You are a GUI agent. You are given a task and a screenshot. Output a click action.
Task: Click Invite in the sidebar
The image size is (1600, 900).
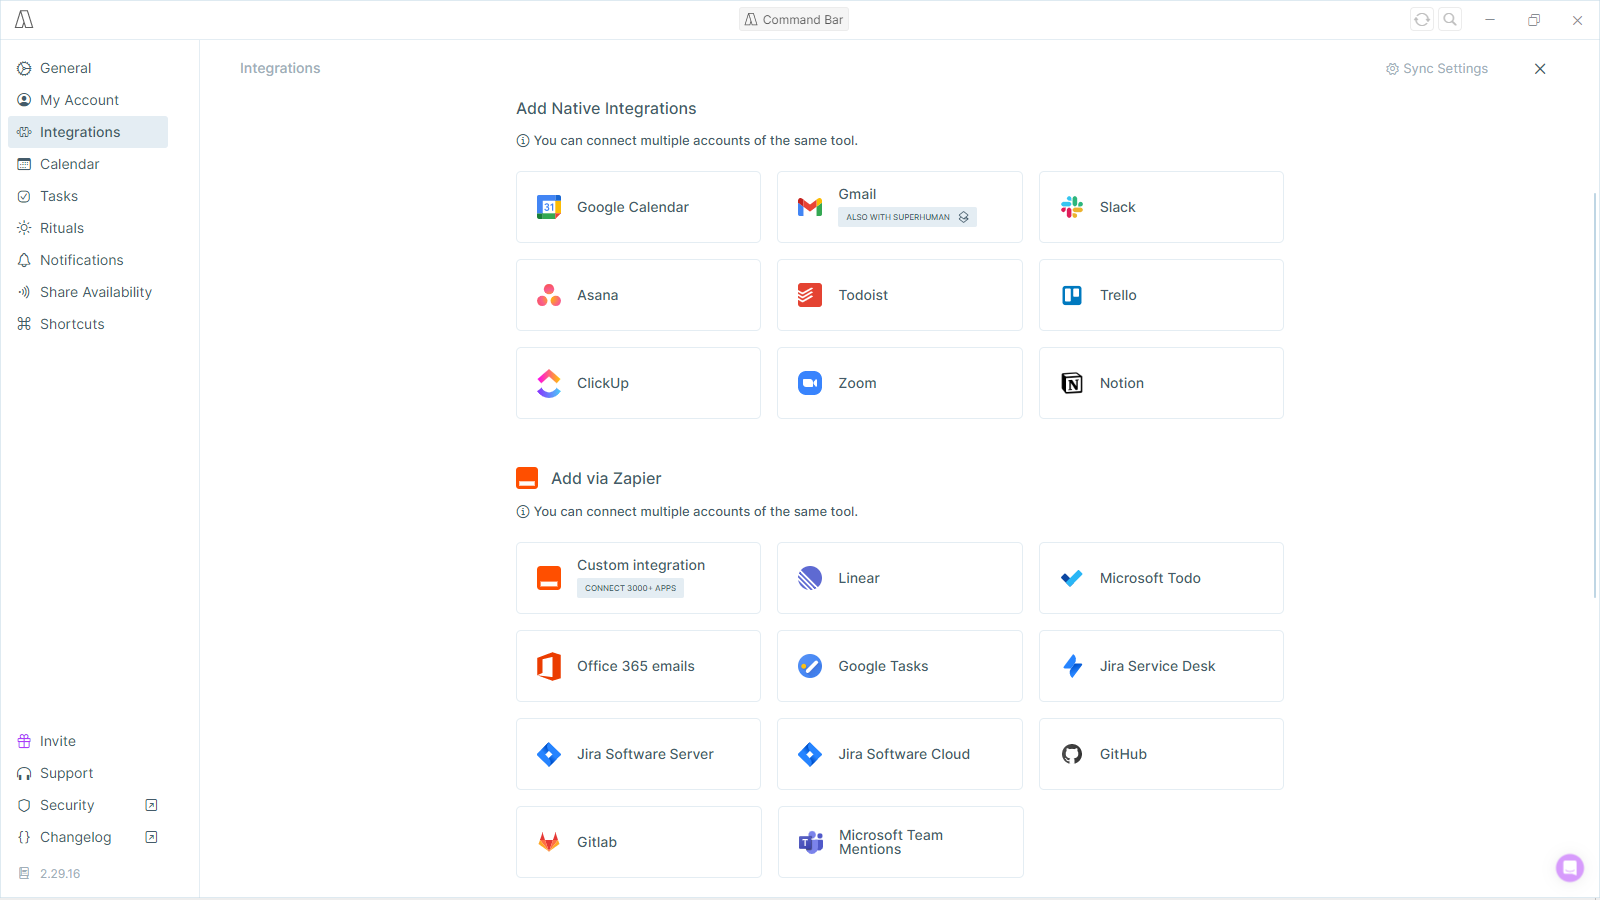(88, 741)
